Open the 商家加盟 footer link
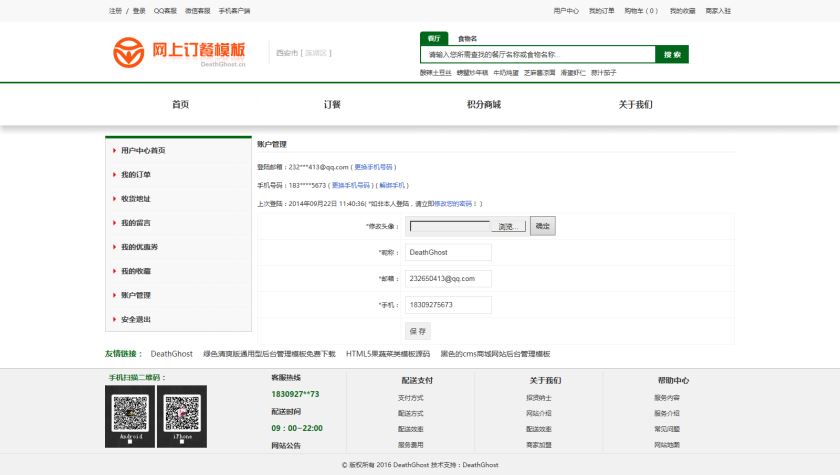This screenshot has width=840, height=475. click(539, 445)
